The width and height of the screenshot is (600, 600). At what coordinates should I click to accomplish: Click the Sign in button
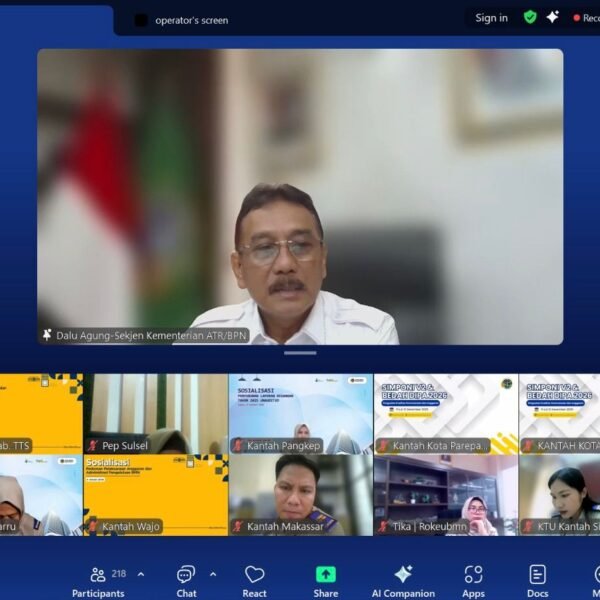491,18
